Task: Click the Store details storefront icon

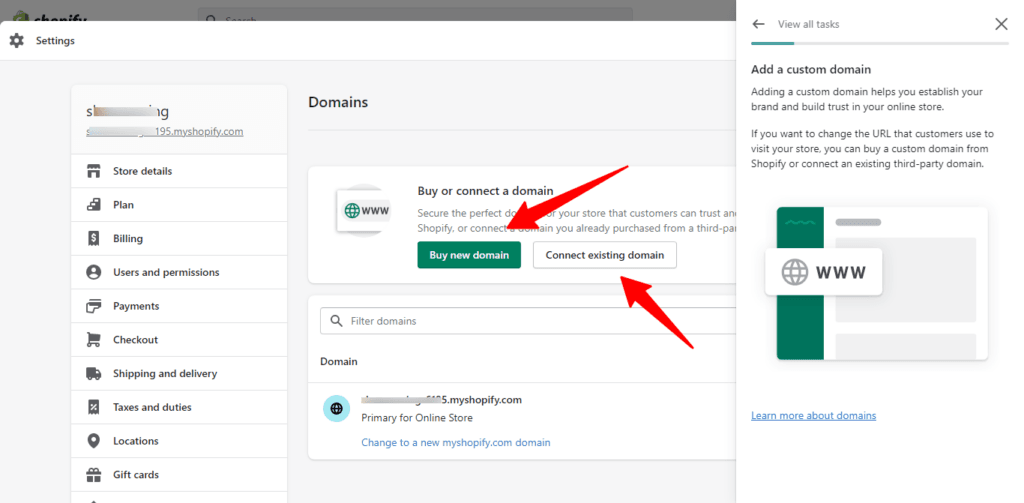Action: [x=93, y=171]
